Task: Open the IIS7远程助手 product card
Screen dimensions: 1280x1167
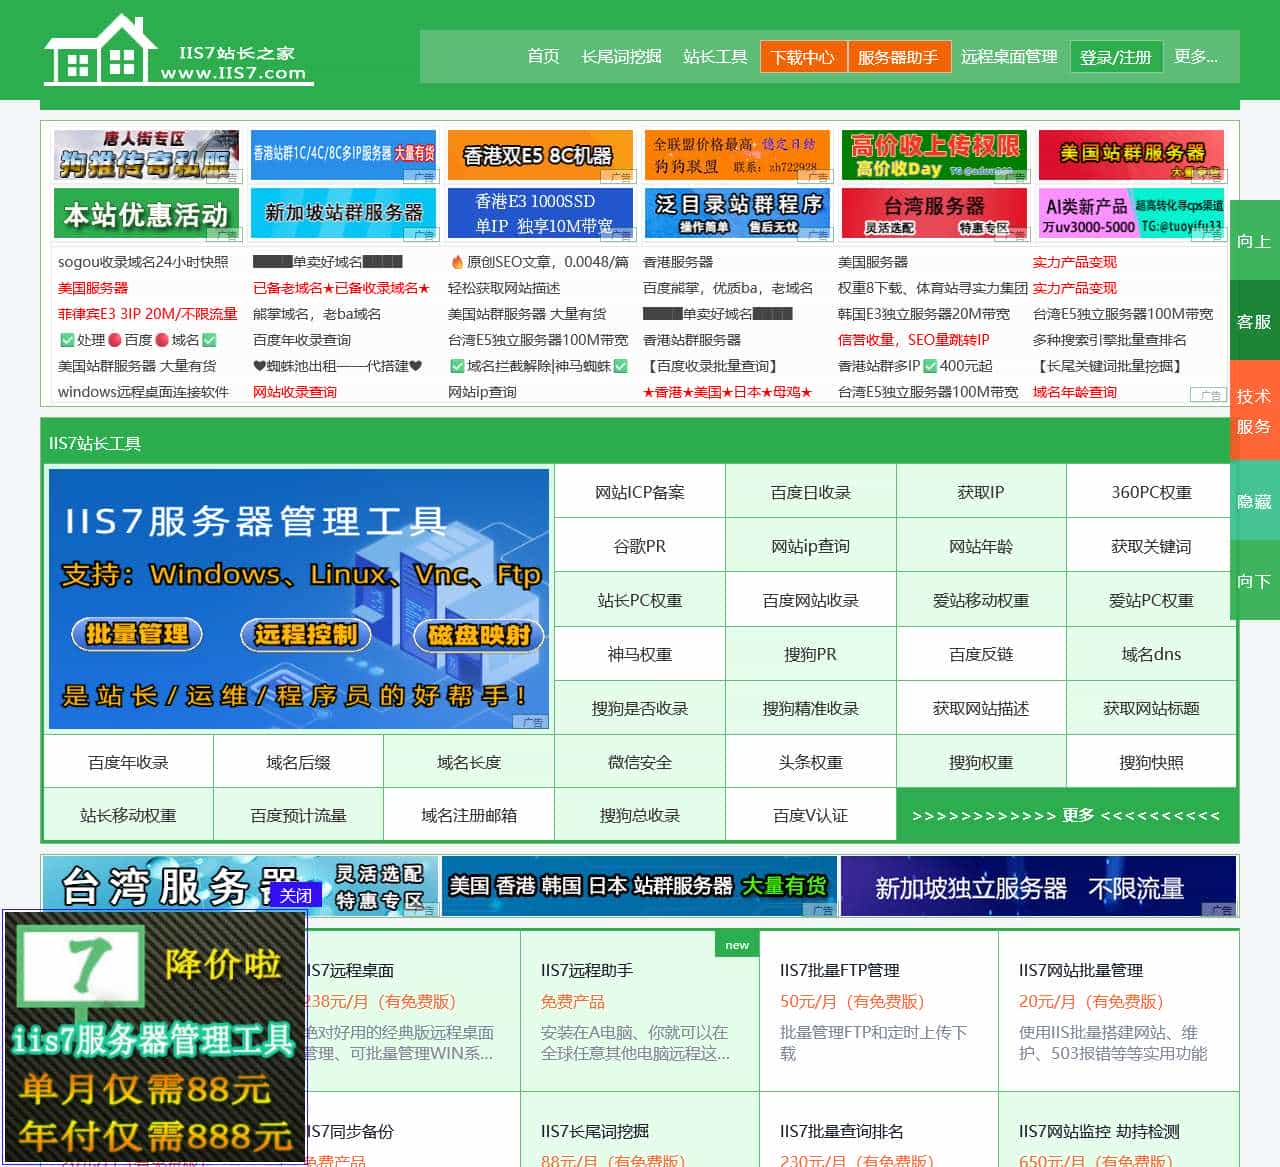Action: [x=640, y=1010]
